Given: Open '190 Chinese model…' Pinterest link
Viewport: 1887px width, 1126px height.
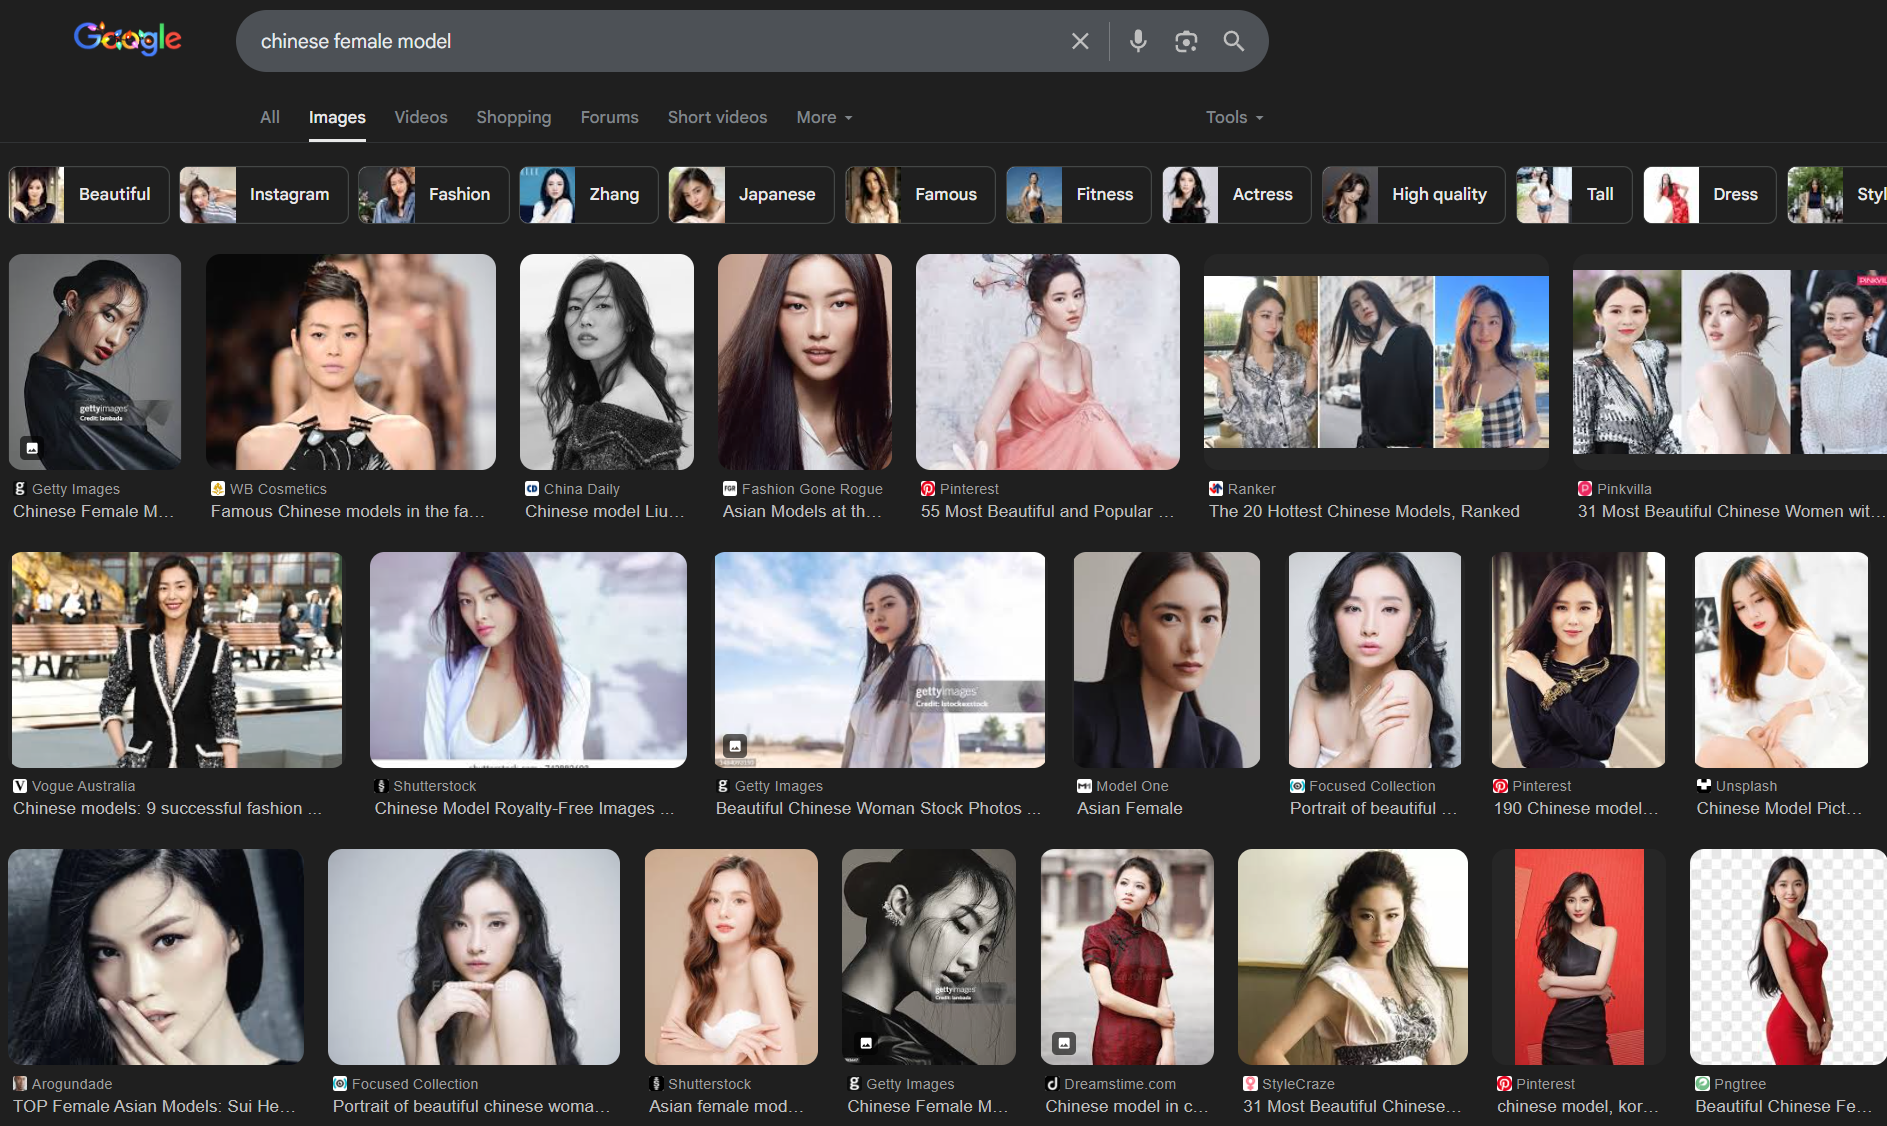Looking at the screenshot, I should (1576, 808).
